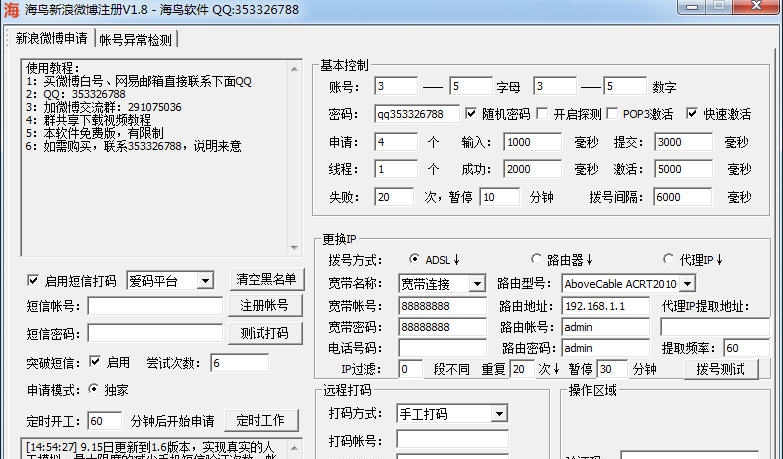Click the 海 app icon in title bar

[11, 9]
